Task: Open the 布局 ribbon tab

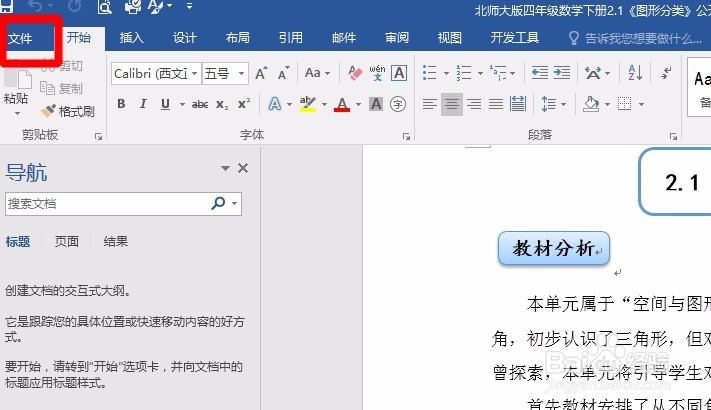Action: coord(238,38)
